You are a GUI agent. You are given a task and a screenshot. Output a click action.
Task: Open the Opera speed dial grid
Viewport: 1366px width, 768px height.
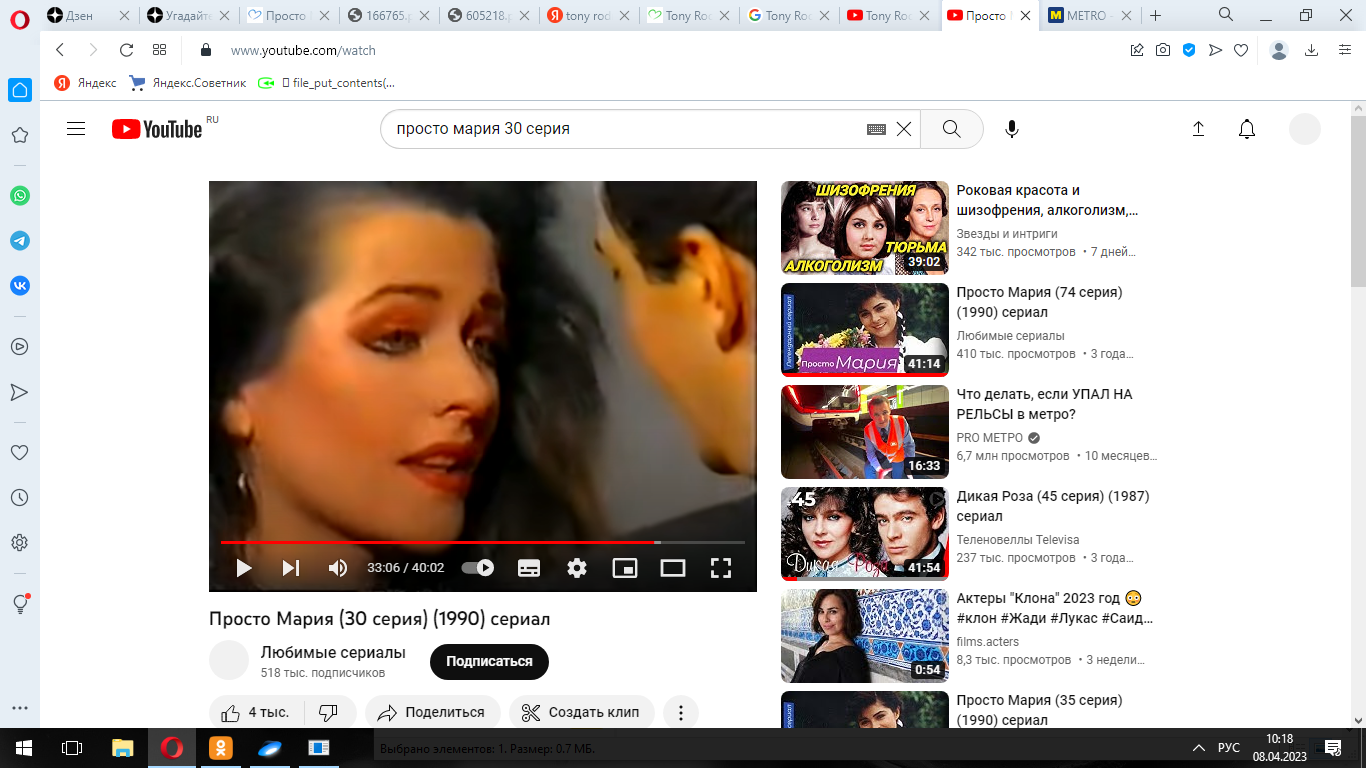point(159,50)
